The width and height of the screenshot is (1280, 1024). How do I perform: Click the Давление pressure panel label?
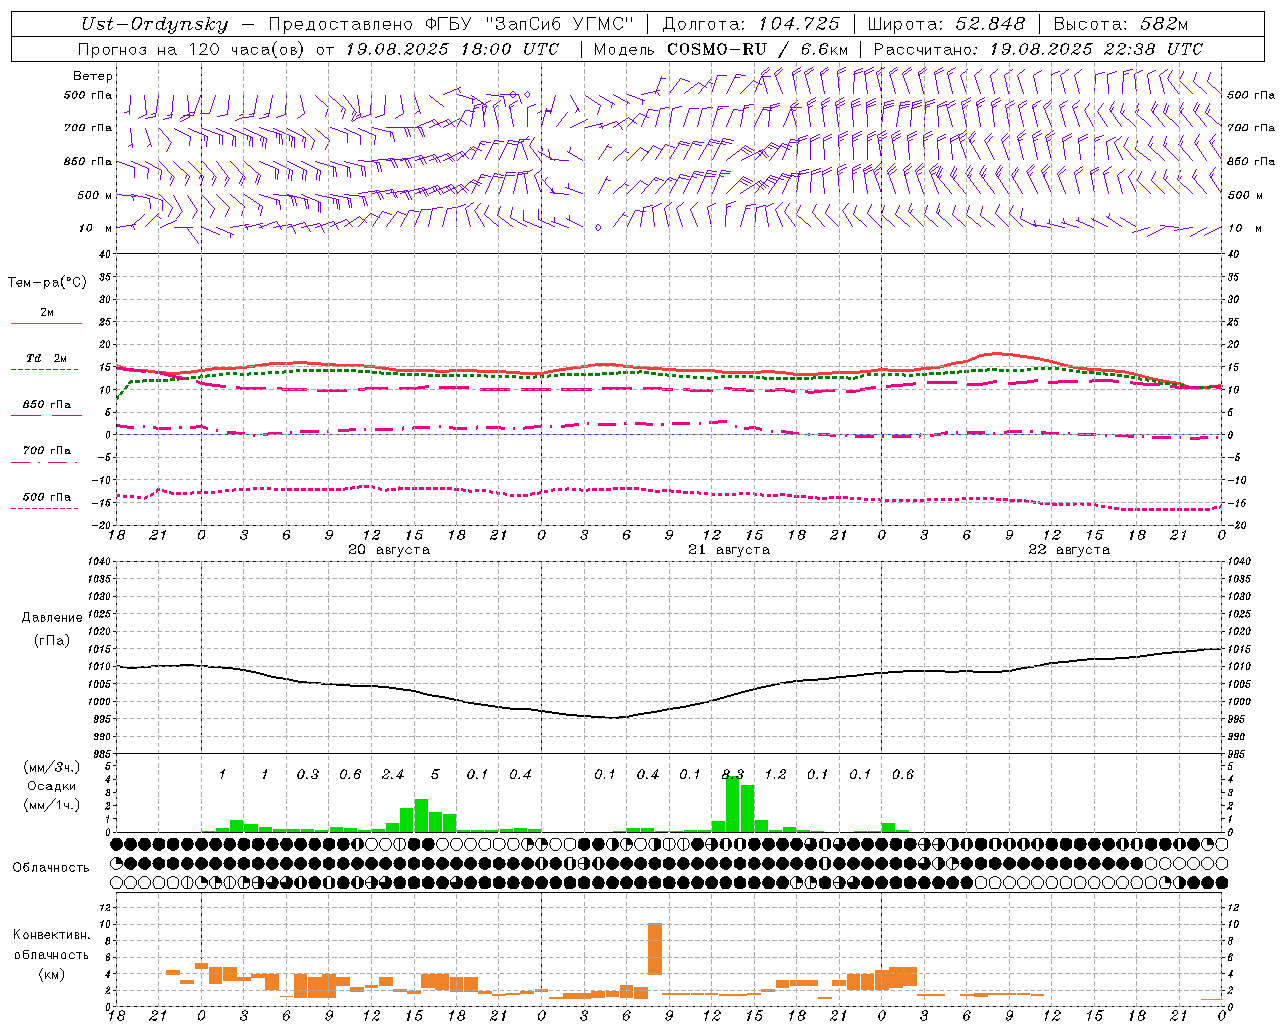pyautogui.click(x=52, y=618)
